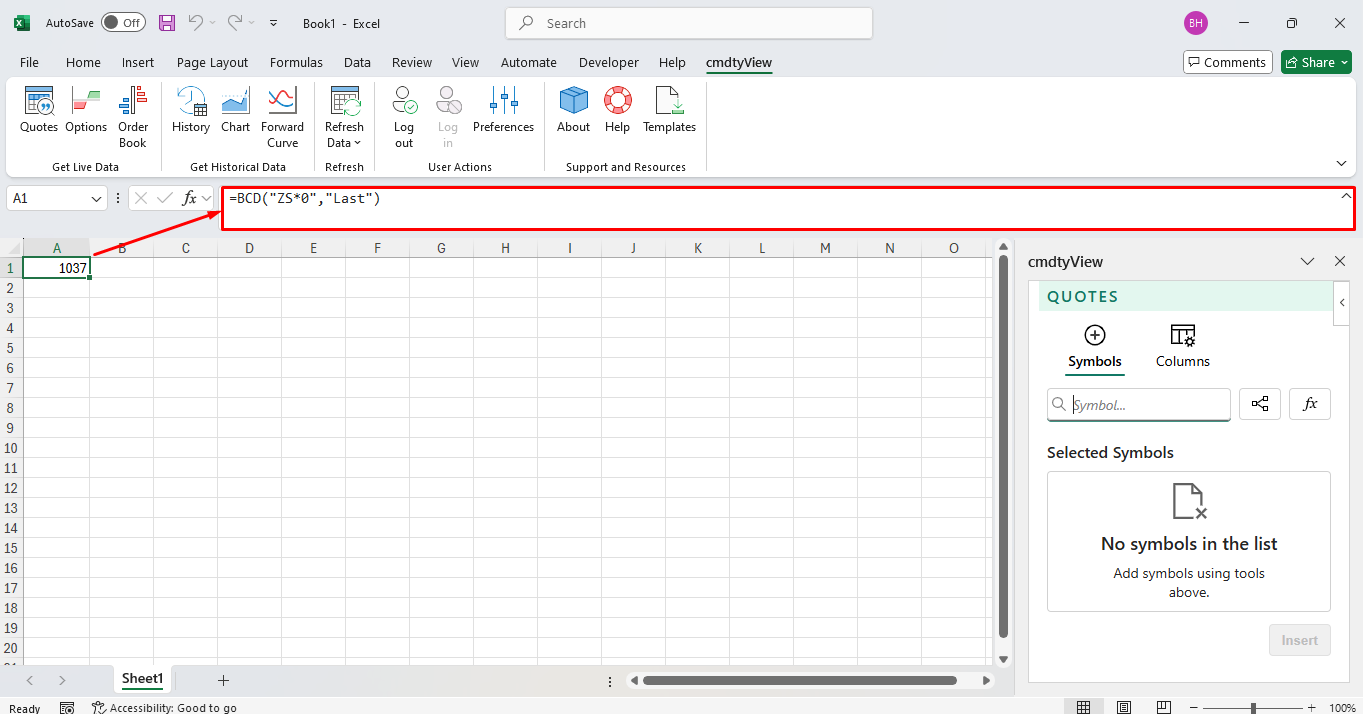
Task: Open the File menu
Action: (29, 62)
